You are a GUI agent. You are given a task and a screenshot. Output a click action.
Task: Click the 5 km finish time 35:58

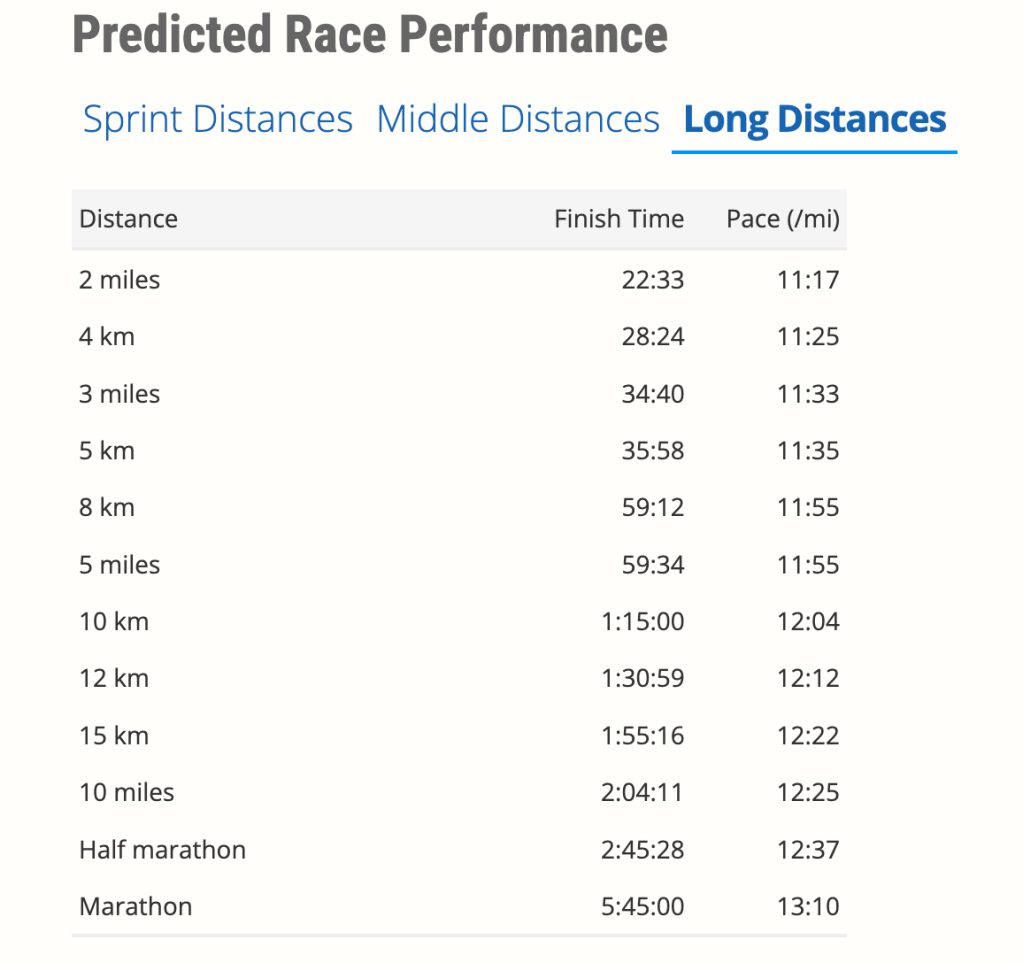click(x=652, y=451)
